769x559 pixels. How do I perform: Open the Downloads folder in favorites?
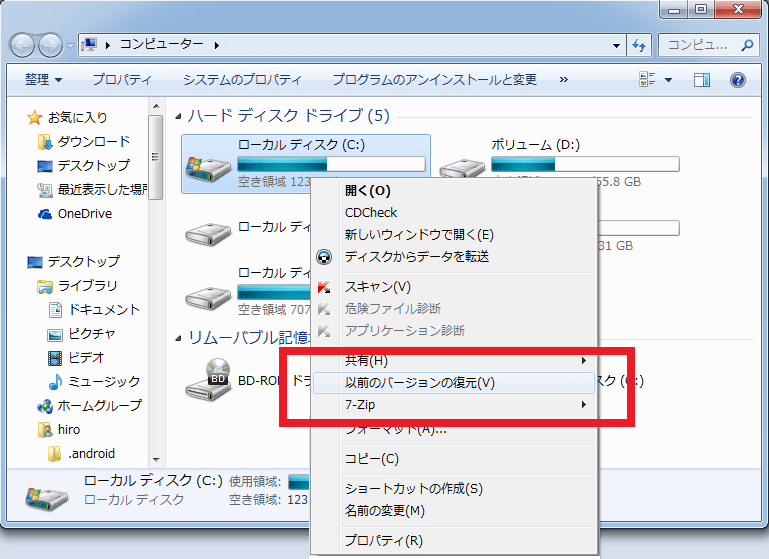point(93,141)
